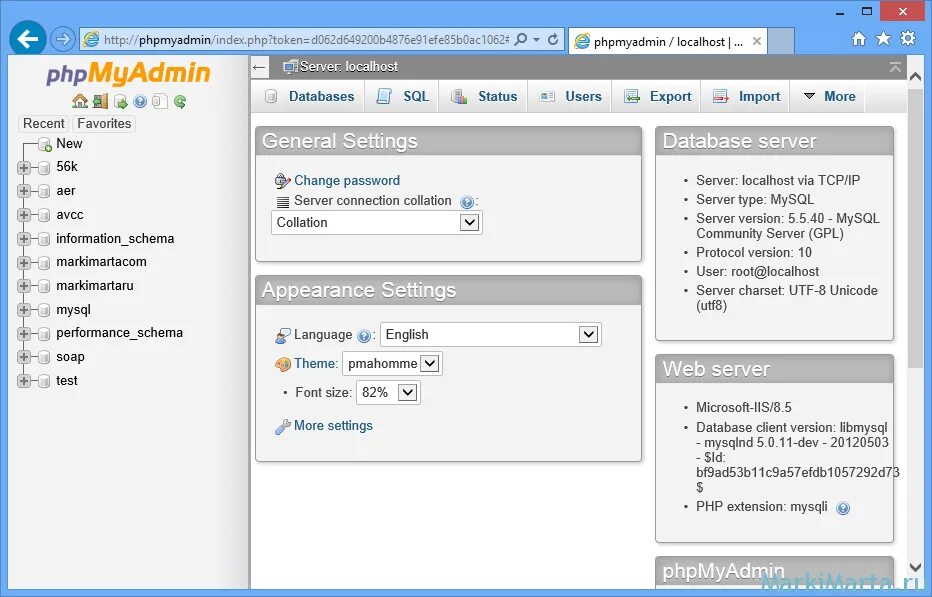Click the Server: localhost breadcrumb link
The height and width of the screenshot is (597, 932).
pyautogui.click(x=348, y=67)
